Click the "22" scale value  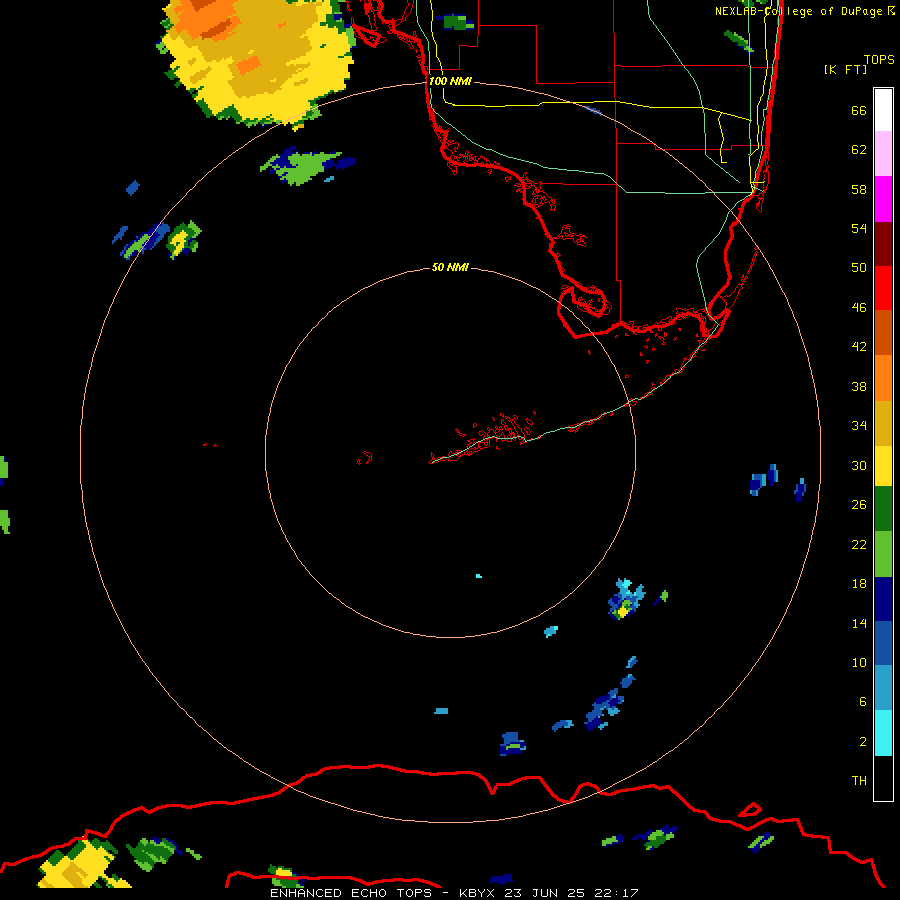tap(859, 544)
